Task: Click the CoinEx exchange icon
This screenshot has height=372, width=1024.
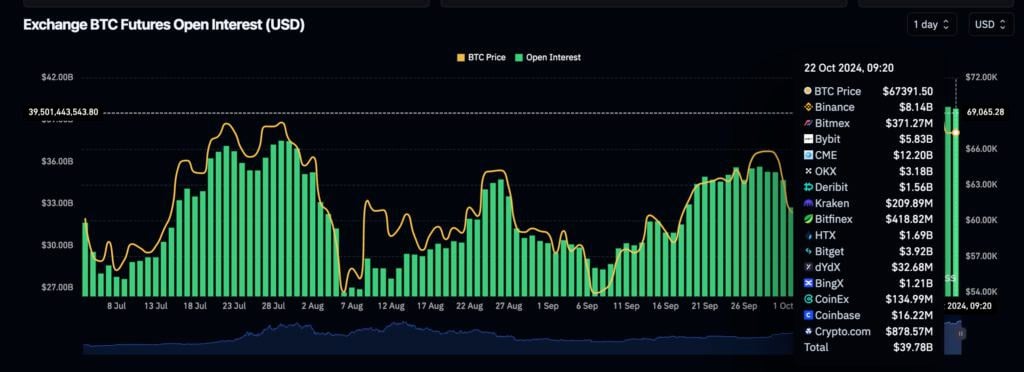Action: [x=808, y=300]
